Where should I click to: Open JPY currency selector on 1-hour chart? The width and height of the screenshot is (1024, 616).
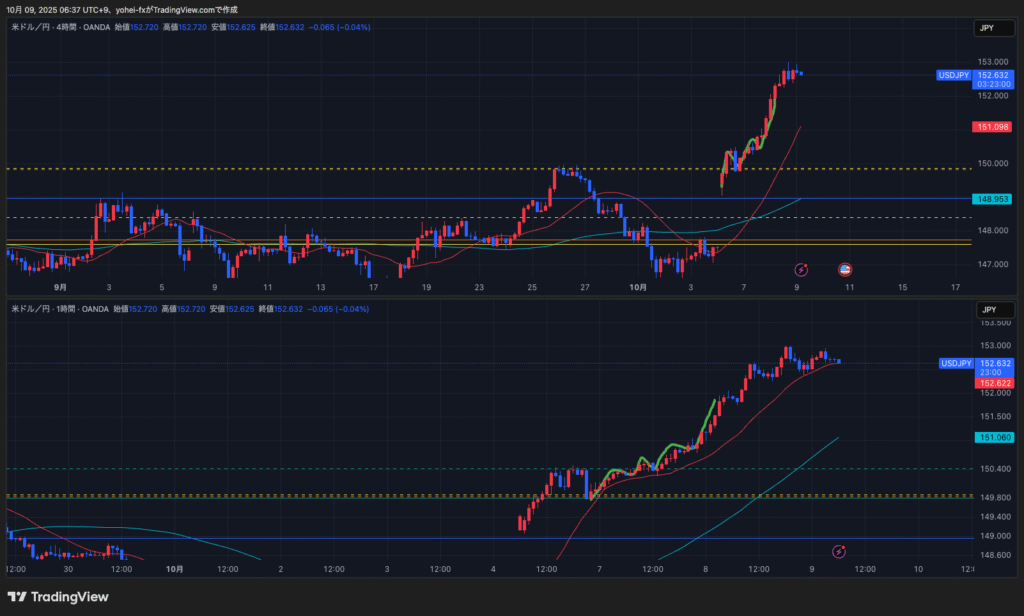pos(986,310)
